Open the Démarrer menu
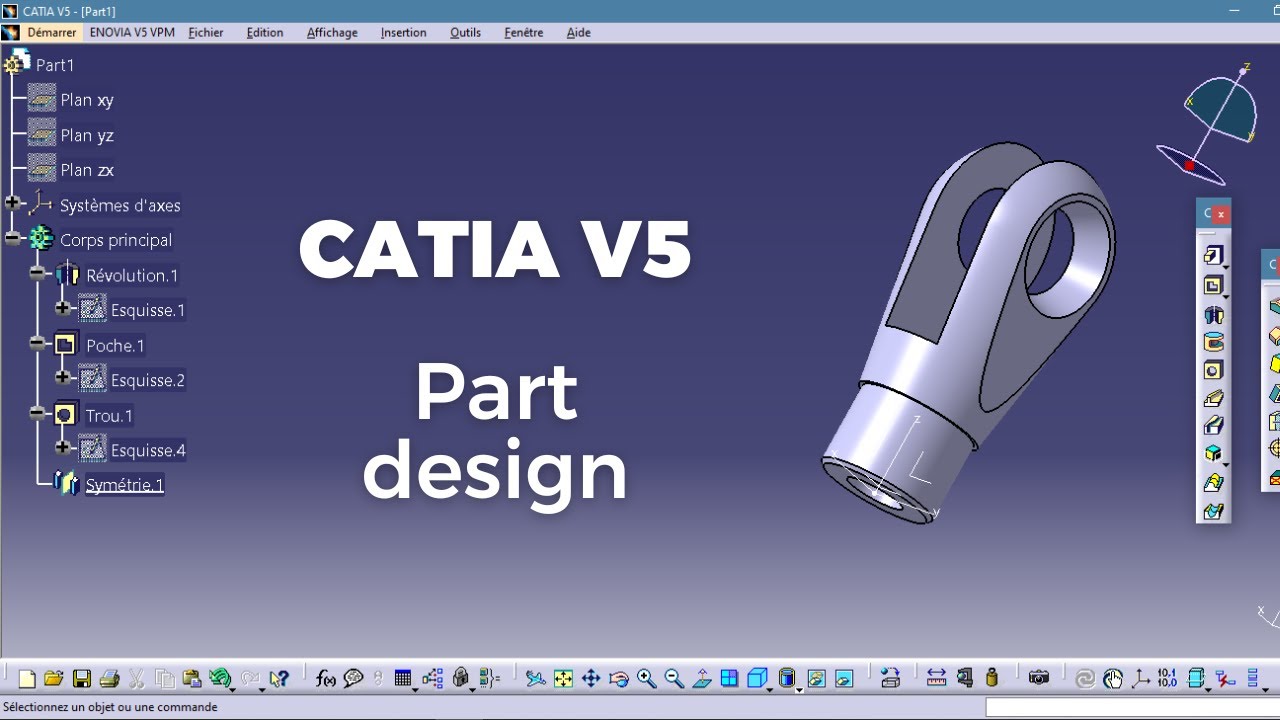This screenshot has height=720, width=1280. pos(51,32)
